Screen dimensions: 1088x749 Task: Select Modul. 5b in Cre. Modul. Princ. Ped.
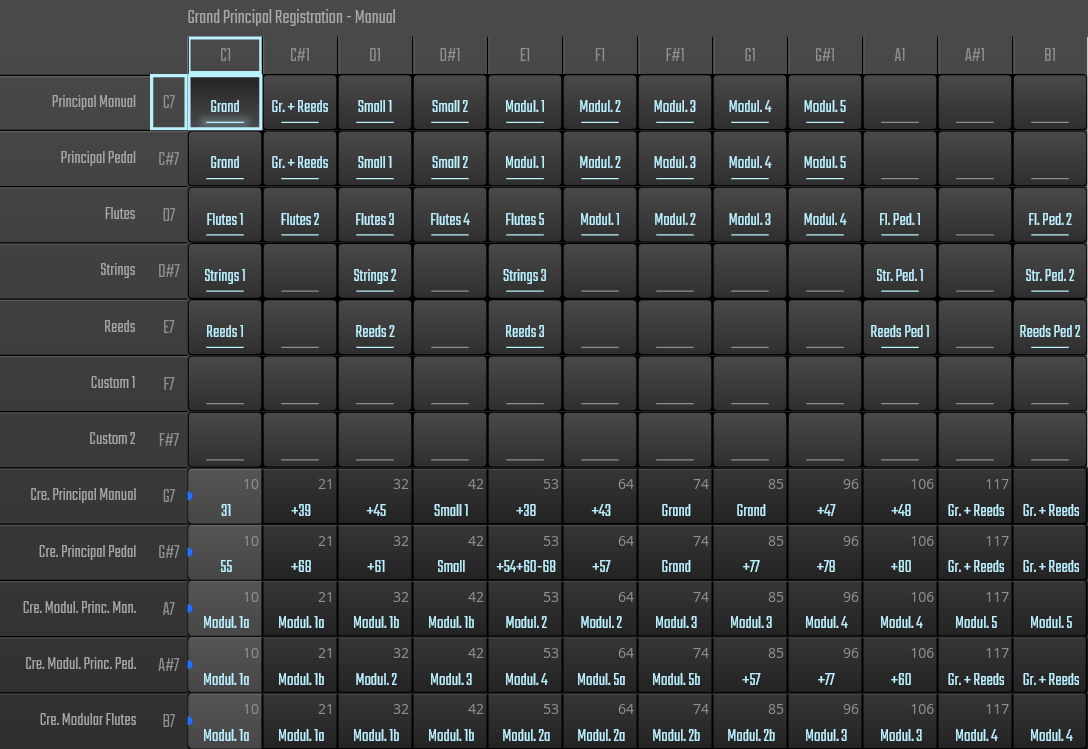tap(674, 666)
